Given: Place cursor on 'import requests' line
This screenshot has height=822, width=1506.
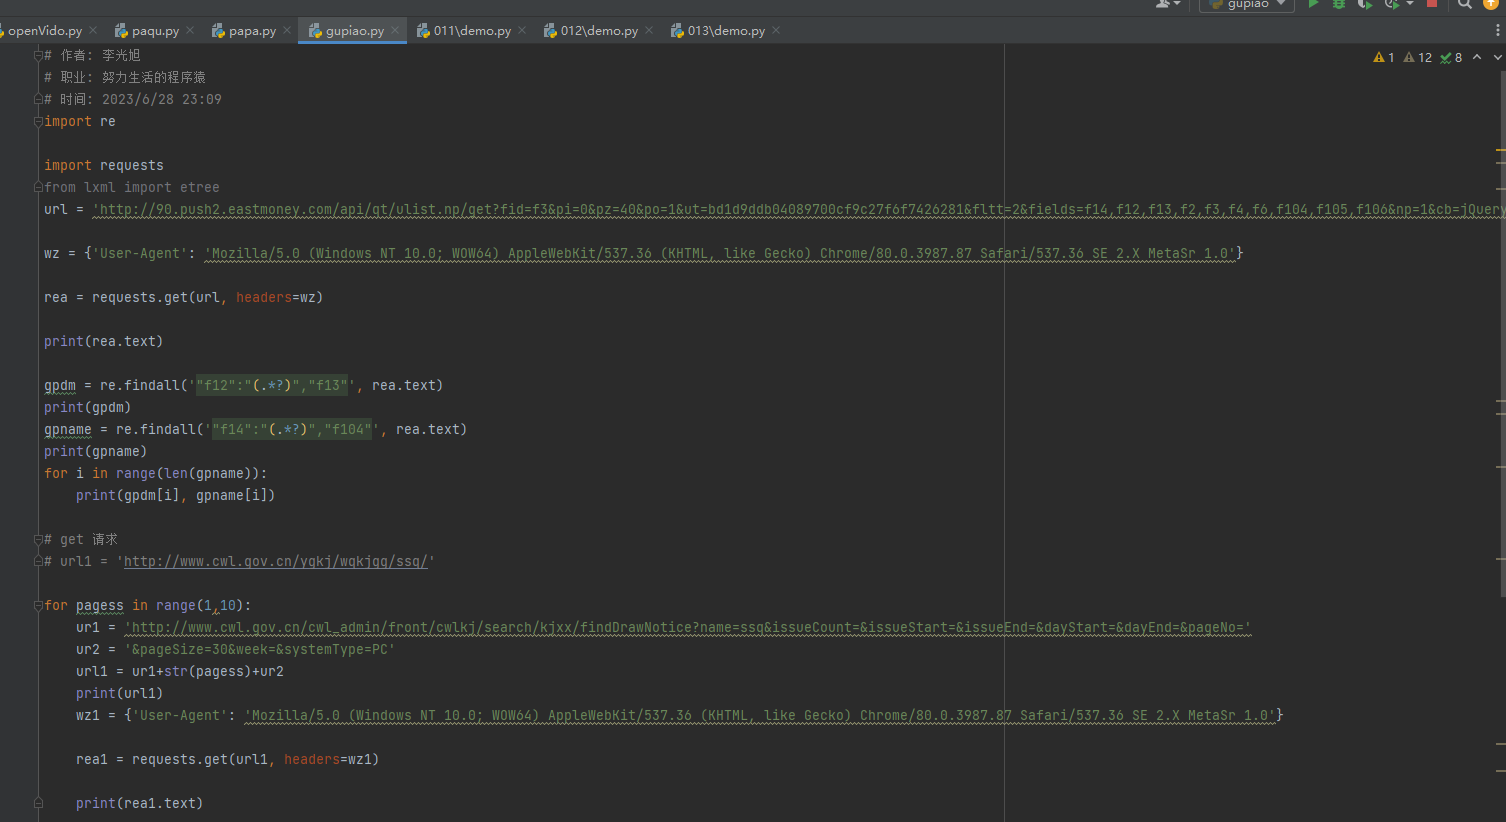Looking at the screenshot, I should tap(104, 165).
